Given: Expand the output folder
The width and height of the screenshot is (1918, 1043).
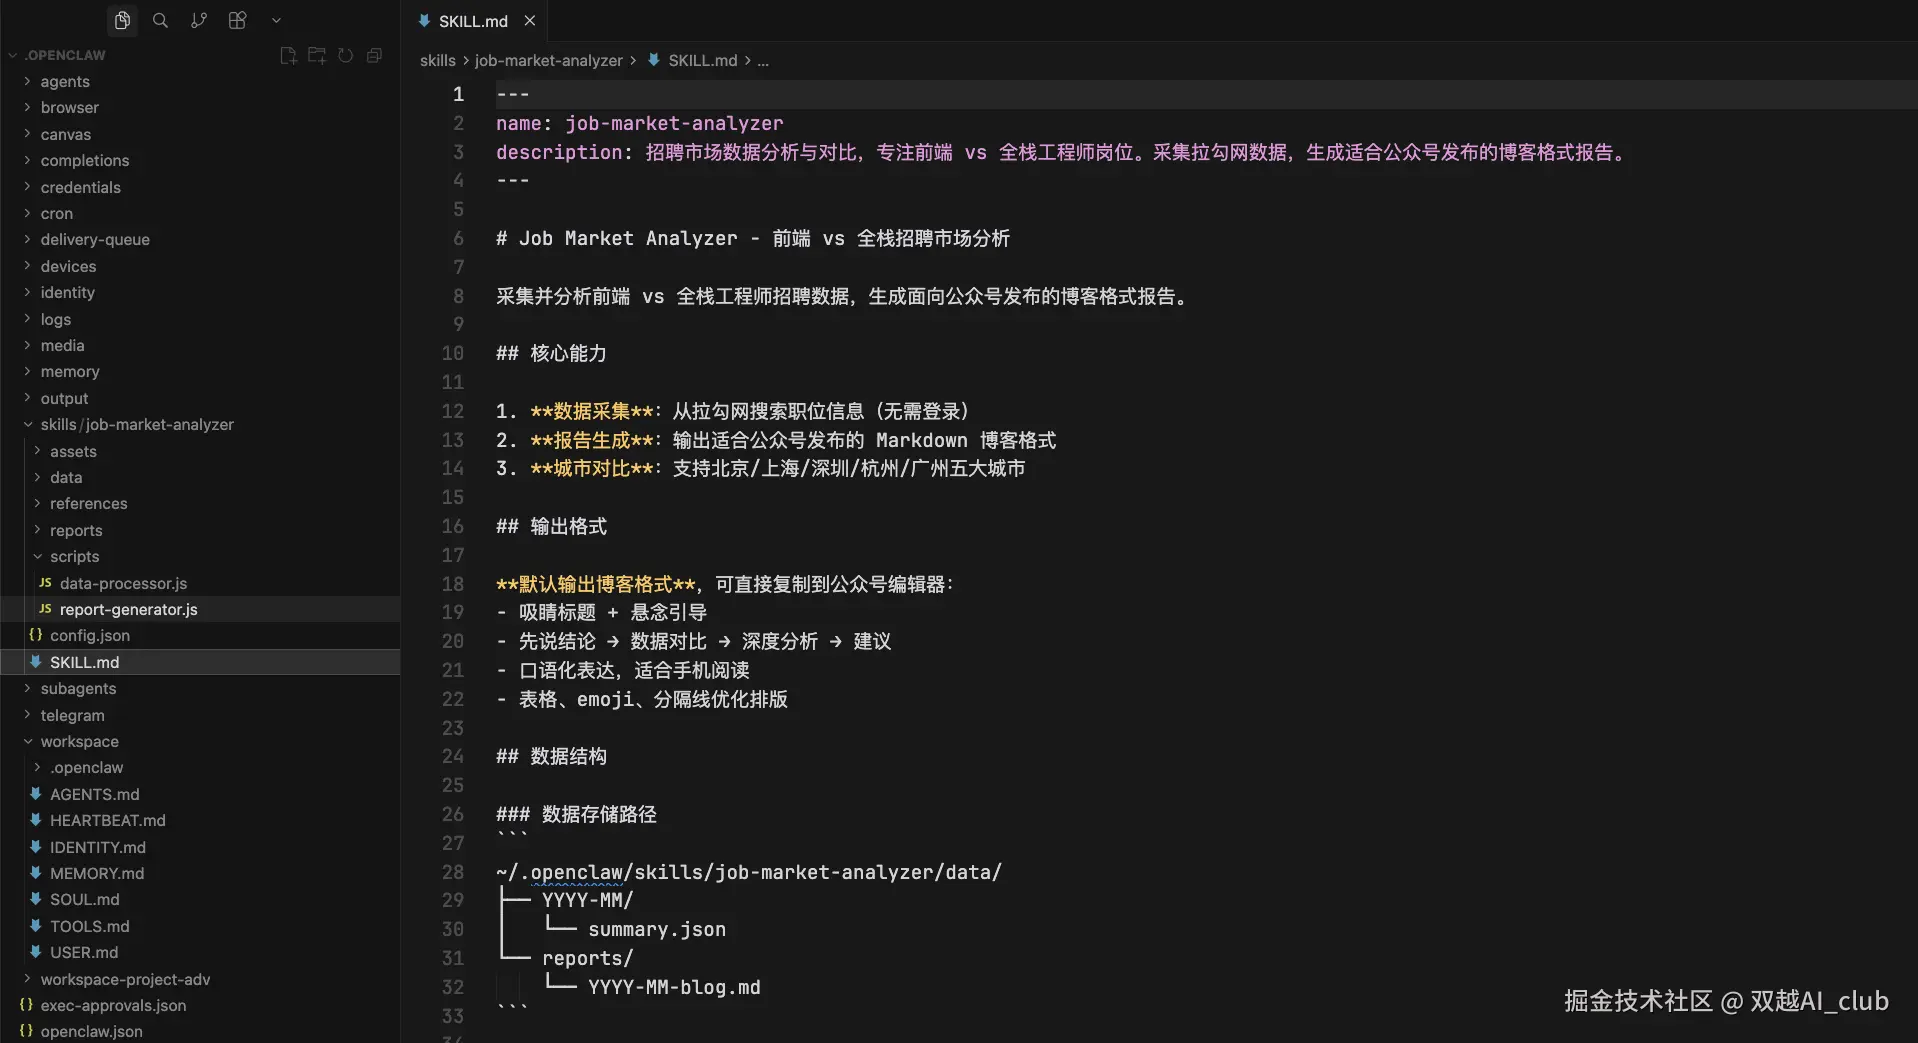Looking at the screenshot, I should tap(65, 399).
